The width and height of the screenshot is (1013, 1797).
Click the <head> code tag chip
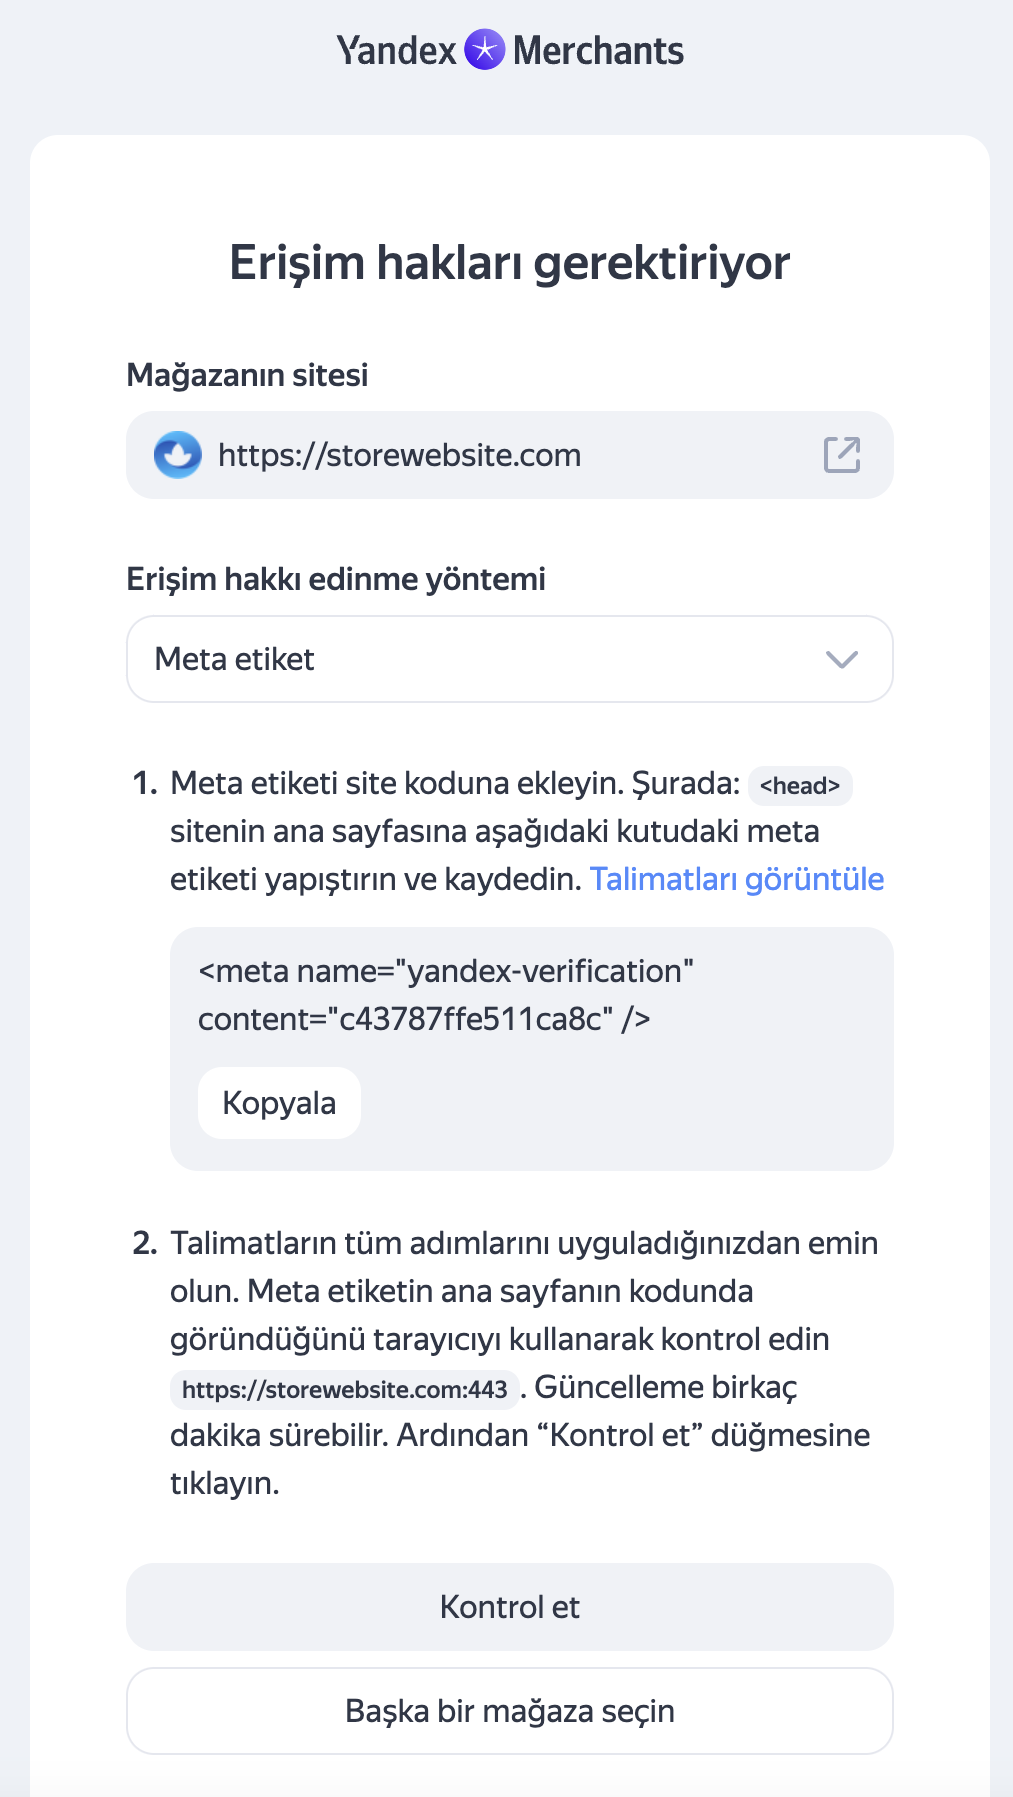point(800,786)
